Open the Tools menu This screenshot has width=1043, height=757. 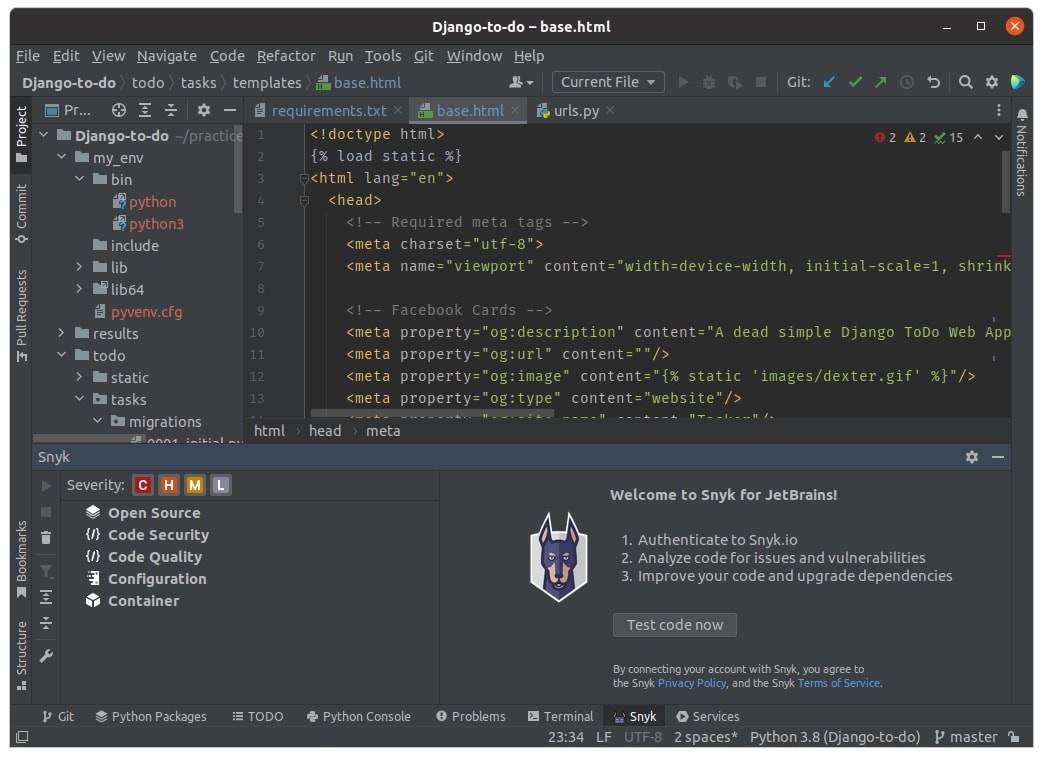(x=383, y=56)
